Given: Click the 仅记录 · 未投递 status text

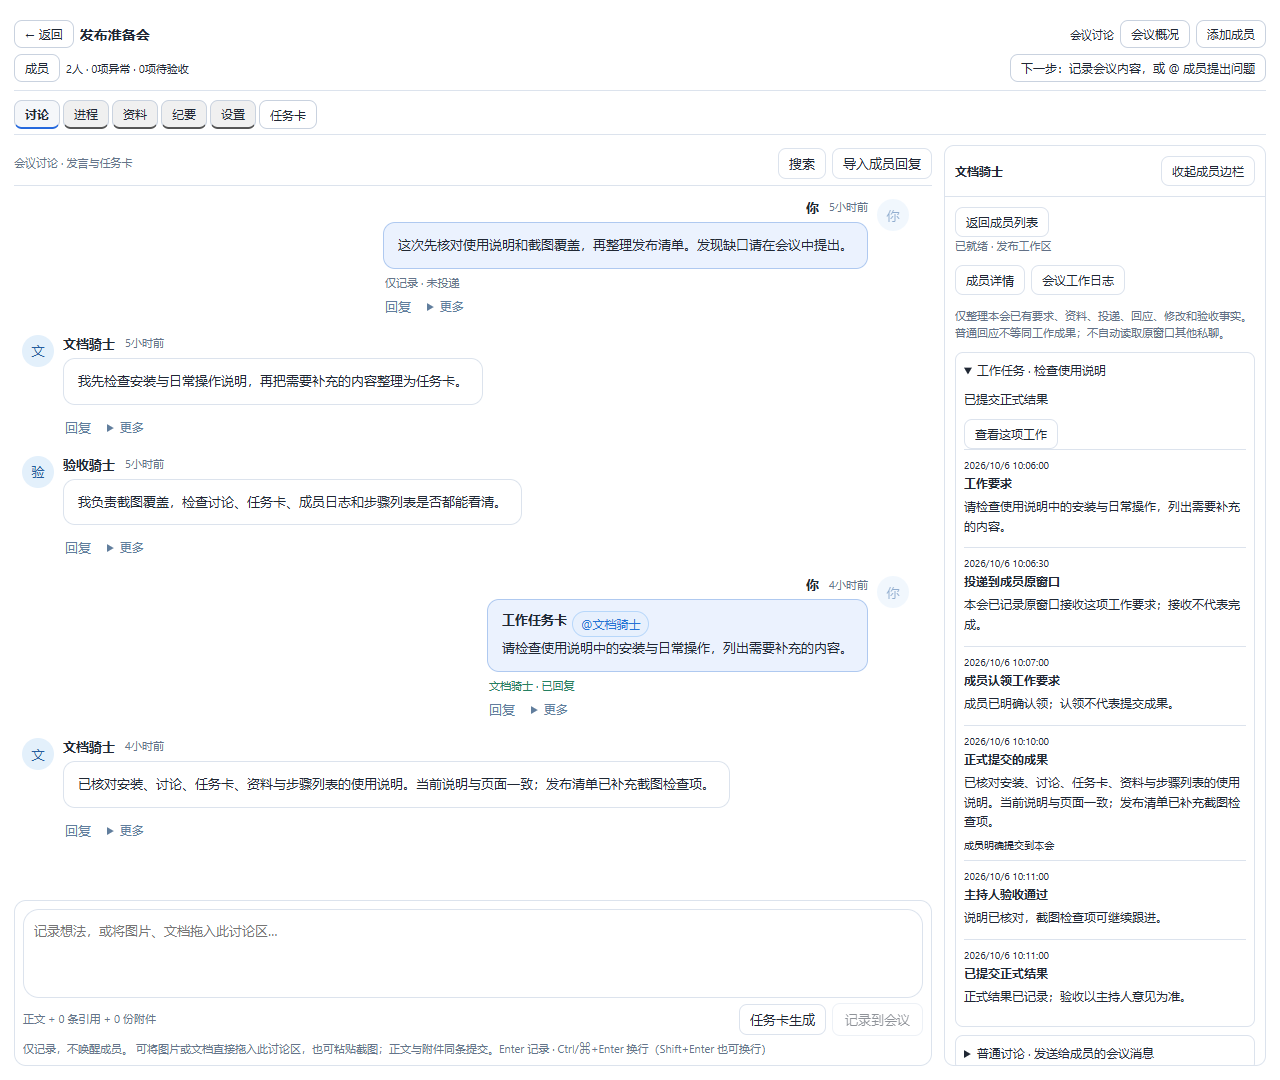Looking at the screenshot, I should click(422, 283).
